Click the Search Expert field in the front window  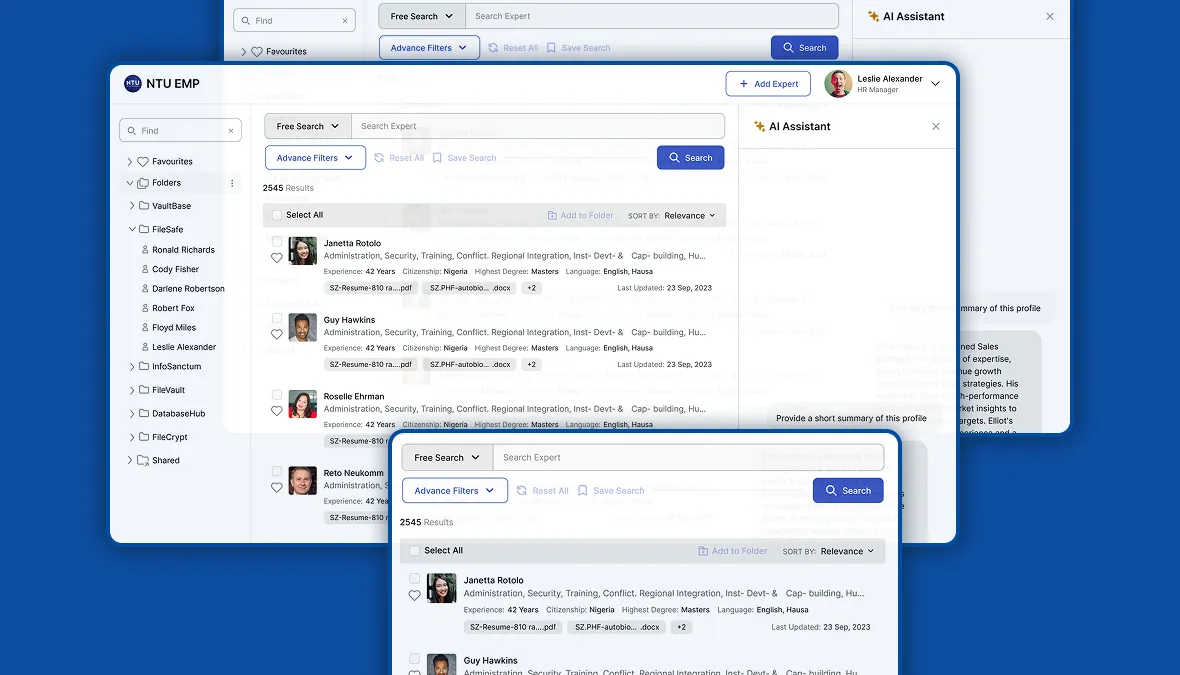pyautogui.click(x=688, y=458)
